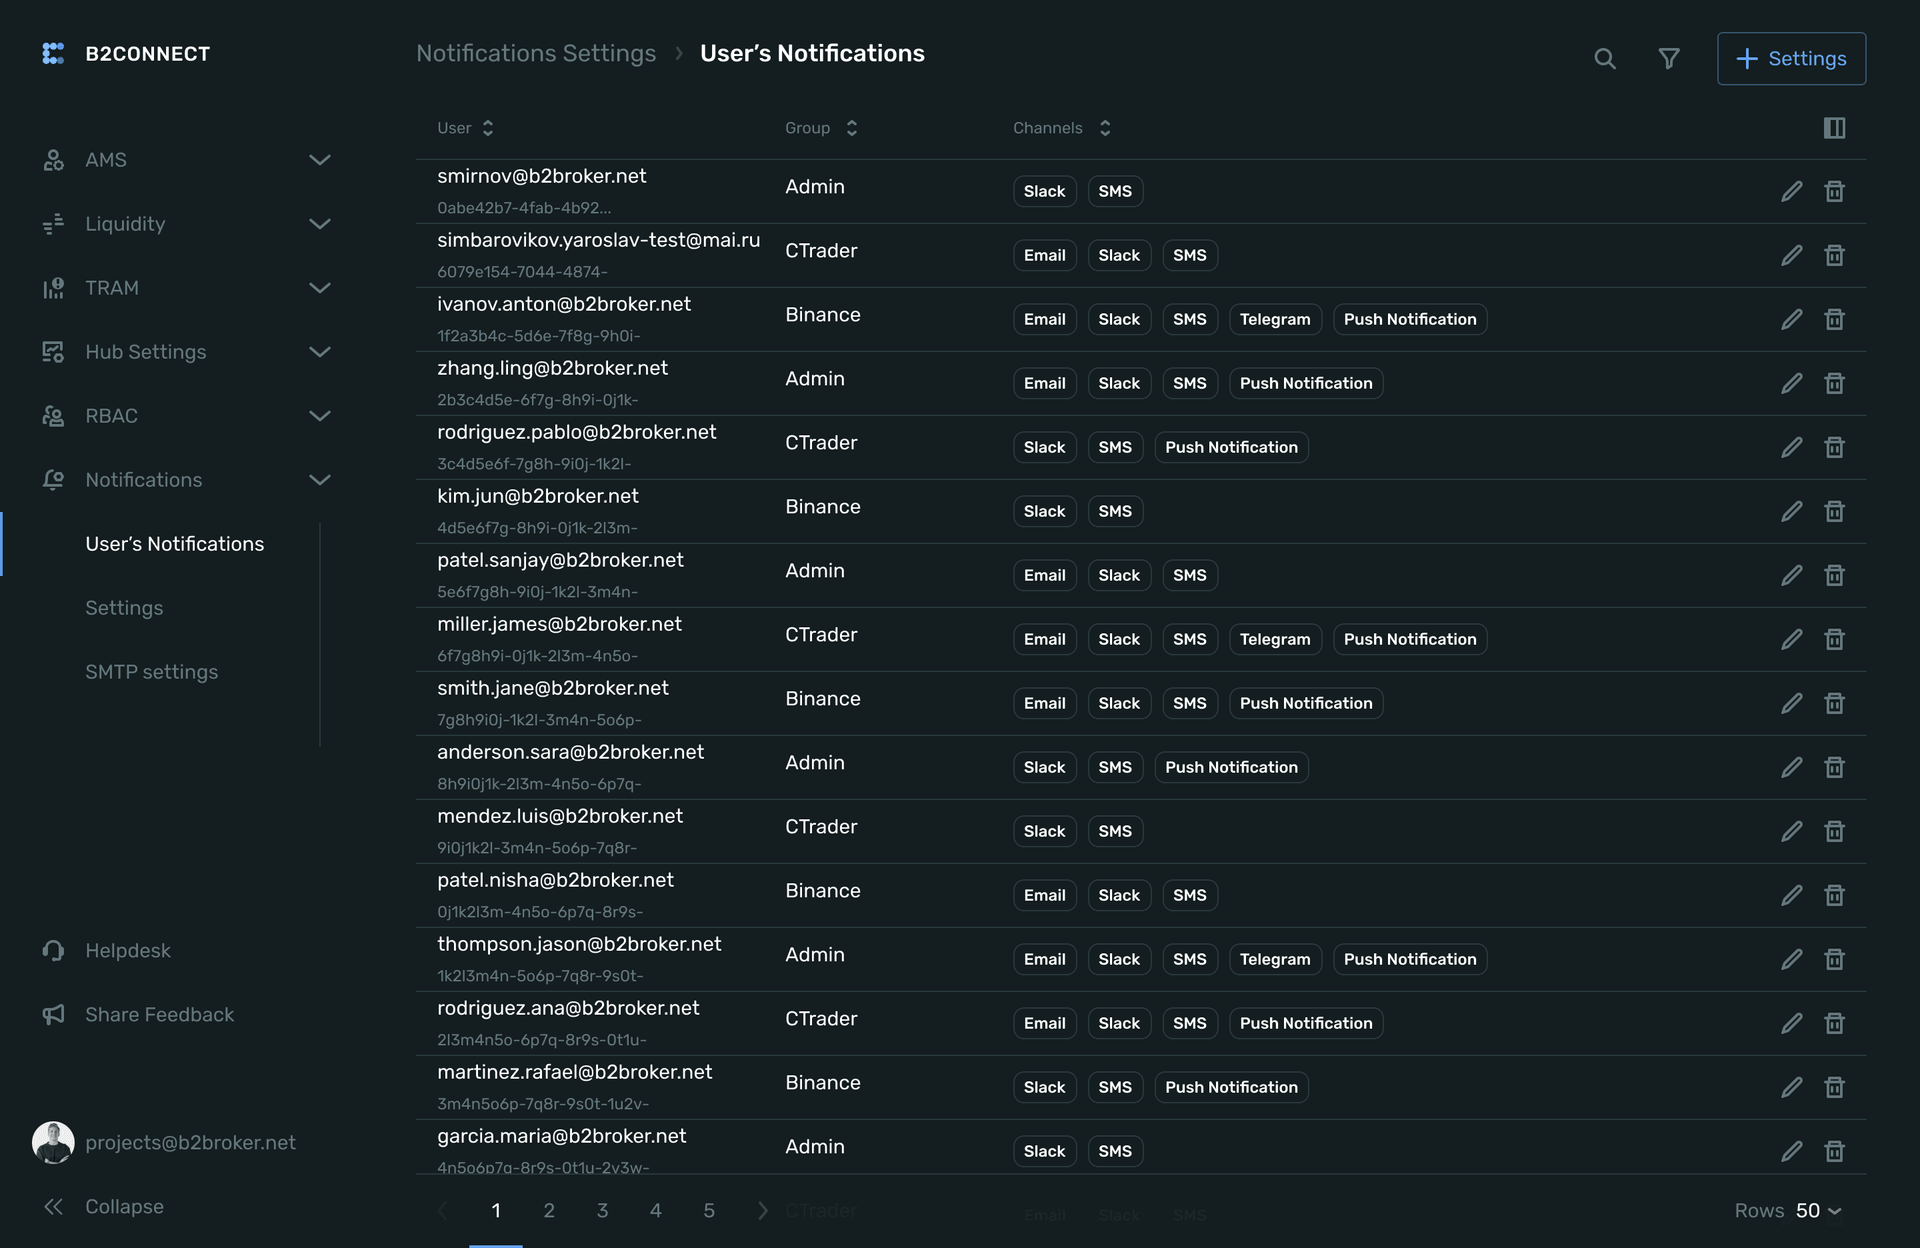
Task: Open the column layout icon
Action: [x=1834, y=128]
